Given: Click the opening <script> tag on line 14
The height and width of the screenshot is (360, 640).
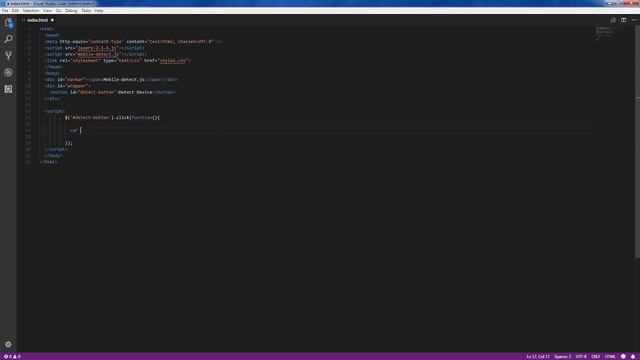Looking at the screenshot, I should pos(55,111).
